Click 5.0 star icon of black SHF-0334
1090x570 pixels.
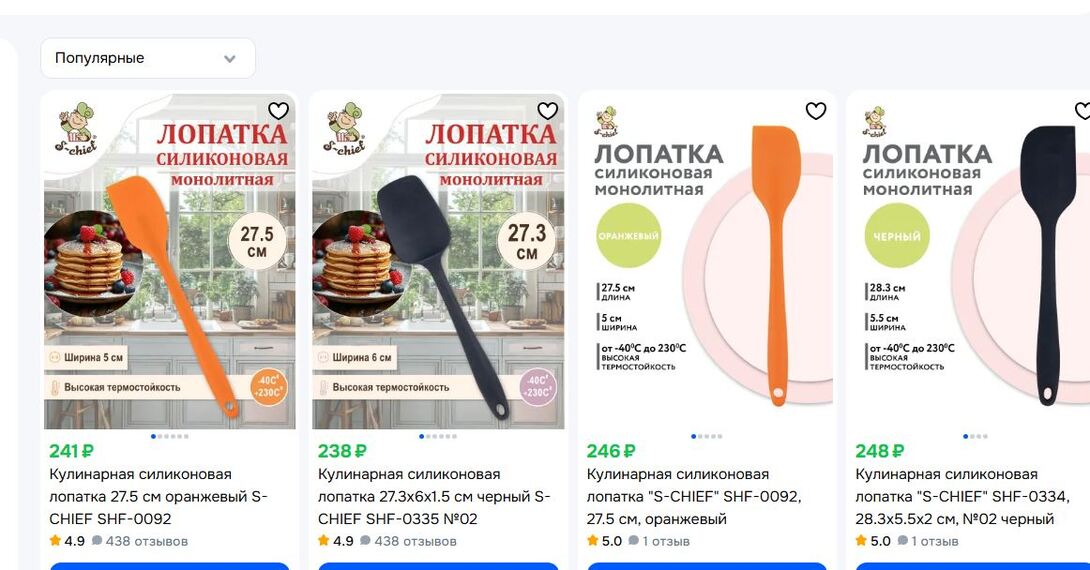[861, 540]
